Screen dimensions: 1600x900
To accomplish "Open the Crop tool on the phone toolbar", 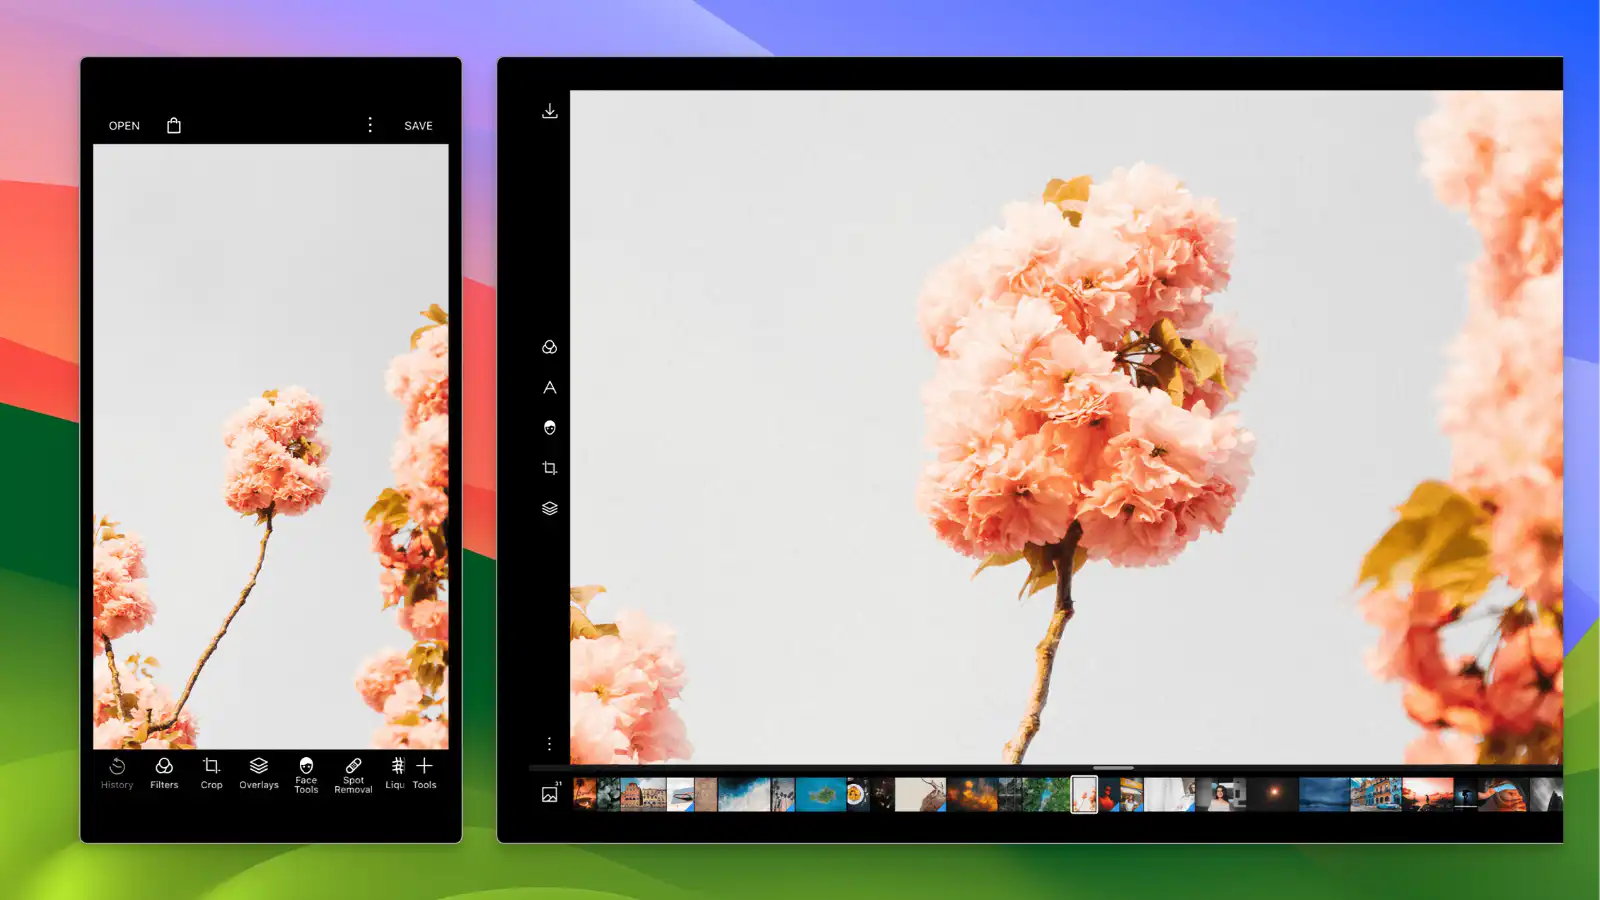I will (211, 775).
